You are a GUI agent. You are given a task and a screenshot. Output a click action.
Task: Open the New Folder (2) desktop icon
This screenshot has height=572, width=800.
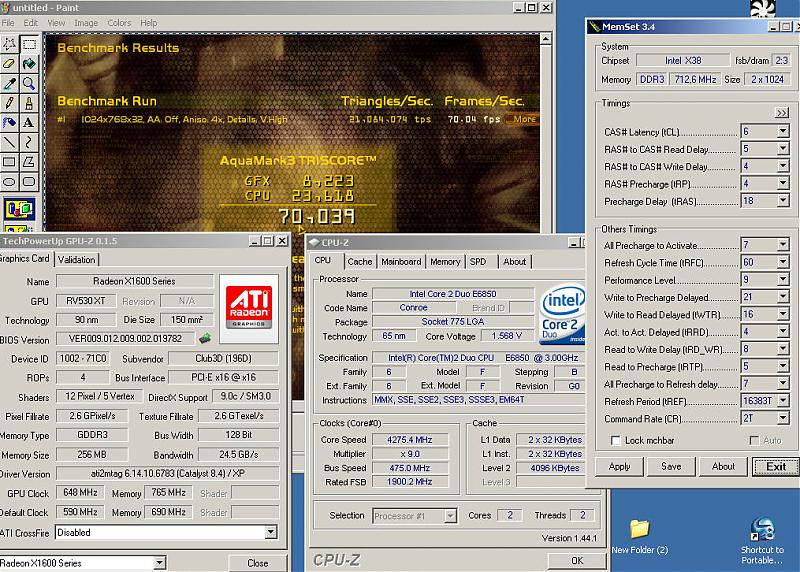639,536
